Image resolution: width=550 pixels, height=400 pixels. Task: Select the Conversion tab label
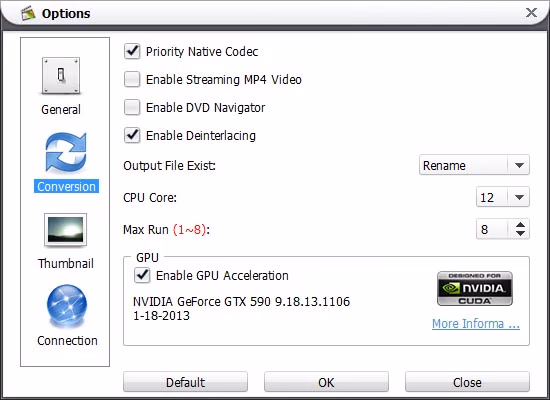coord(66,187)
